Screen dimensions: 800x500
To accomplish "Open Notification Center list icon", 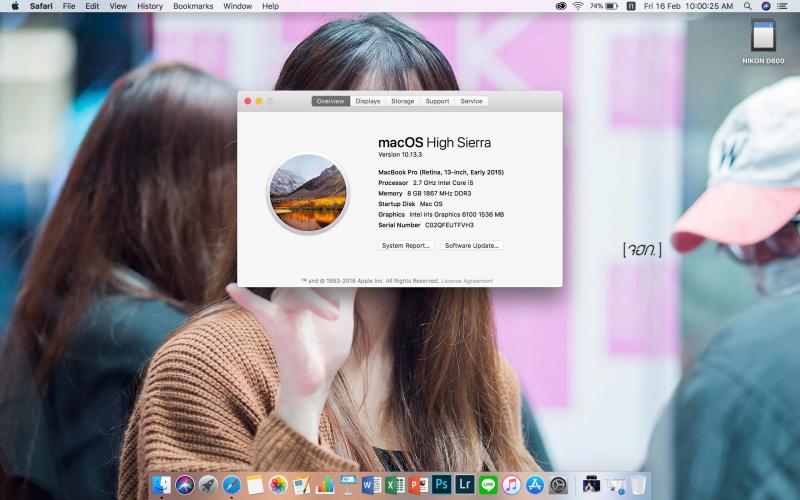I will pos(782,6).
